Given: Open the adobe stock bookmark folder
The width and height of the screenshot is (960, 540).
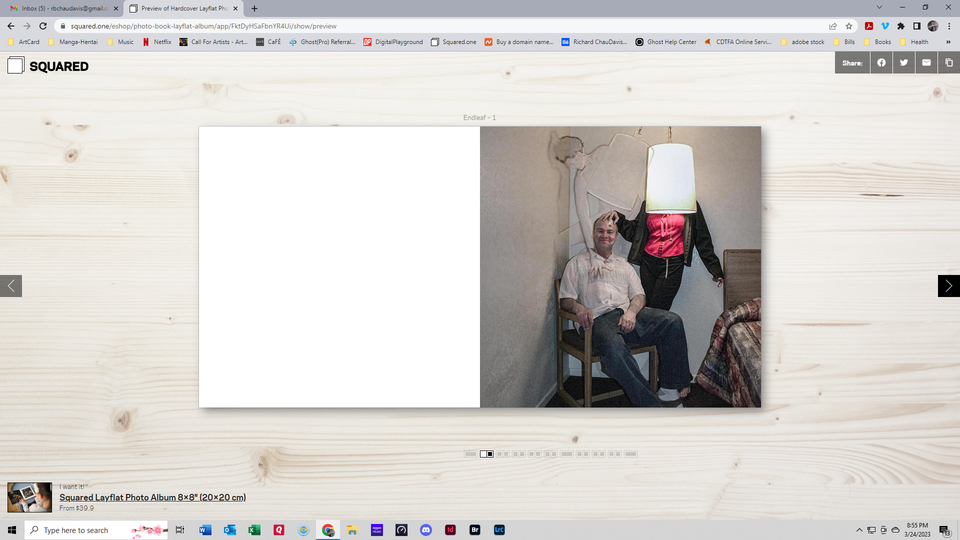Looking at the screenshot, I should (804, 42).
